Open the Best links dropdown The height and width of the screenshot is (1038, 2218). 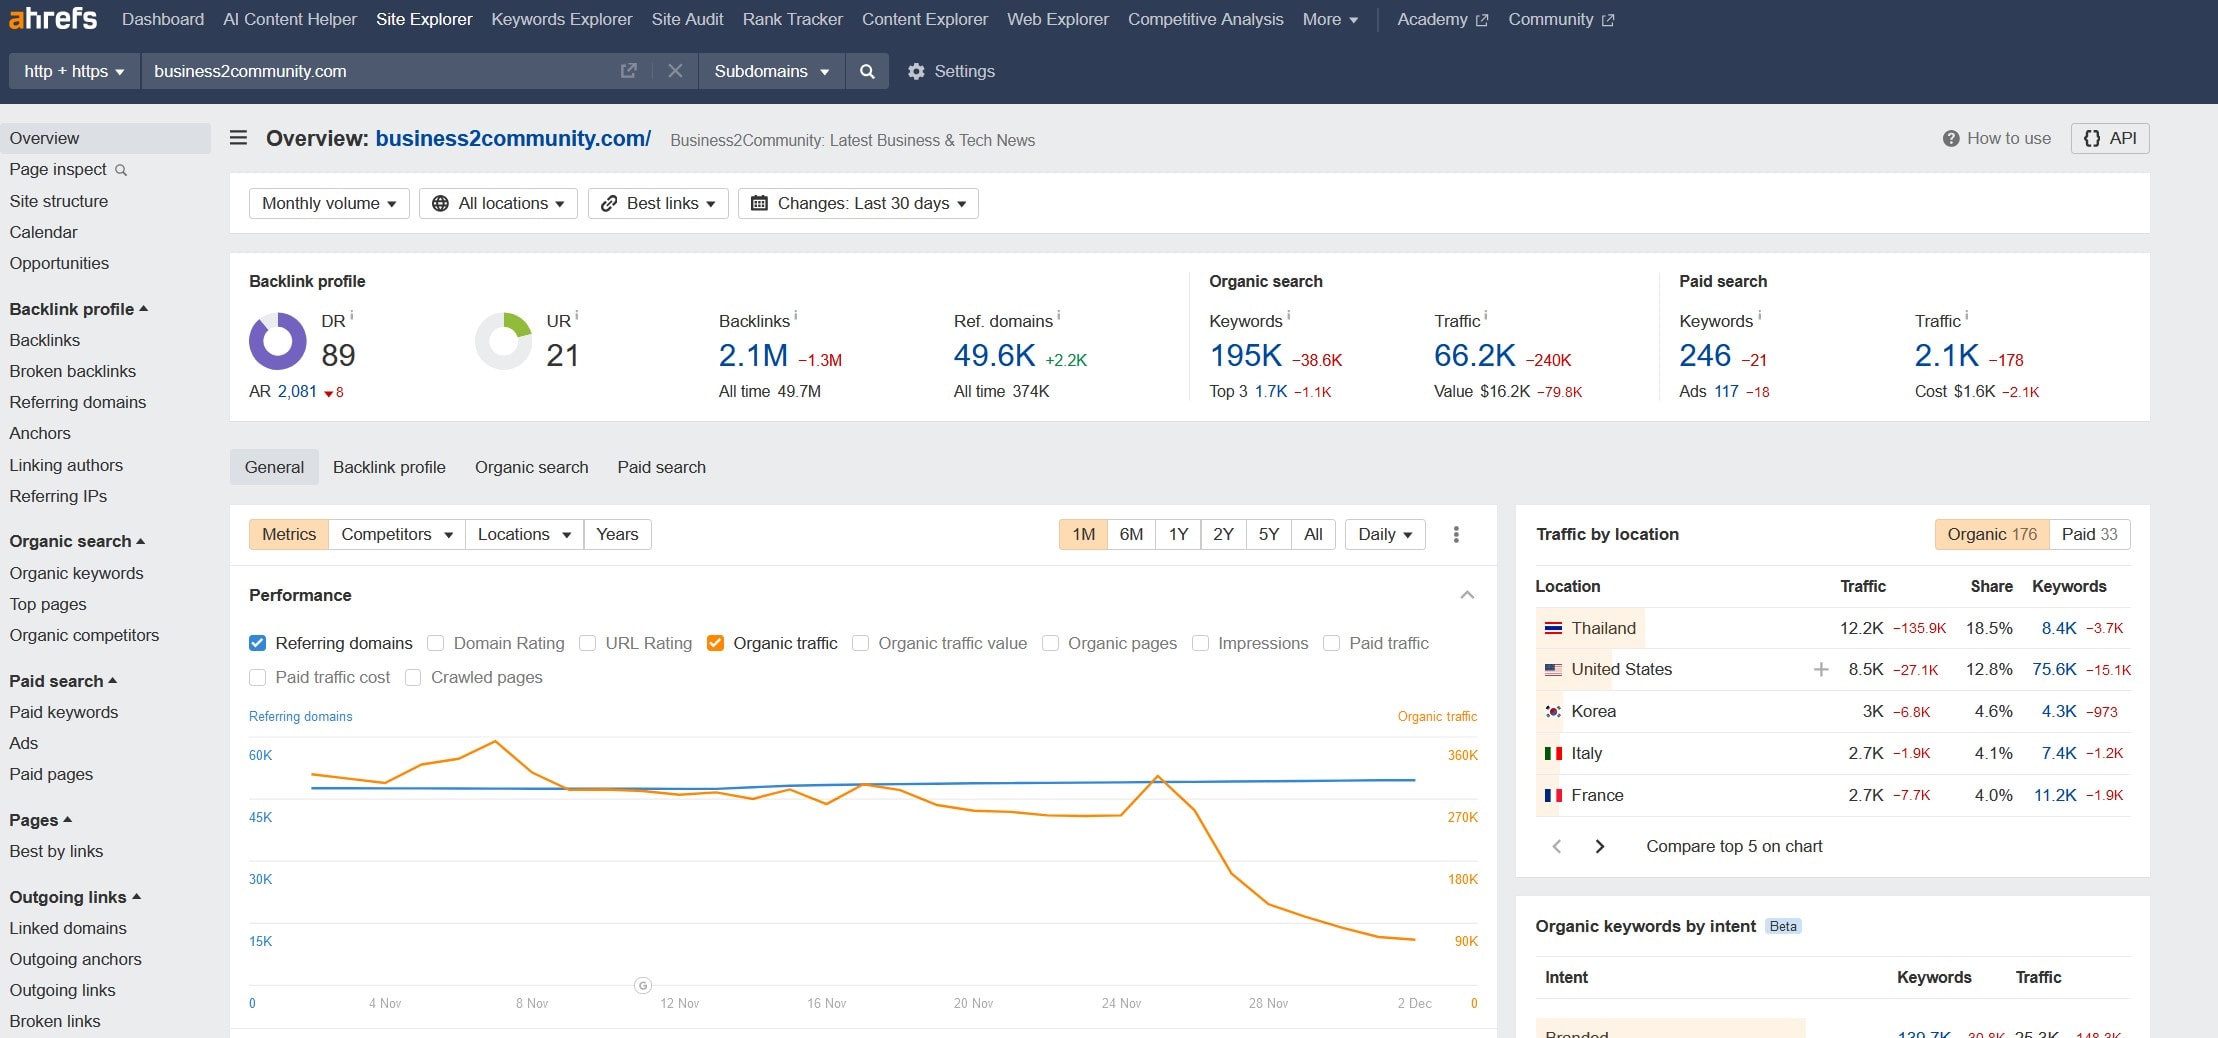658,204
